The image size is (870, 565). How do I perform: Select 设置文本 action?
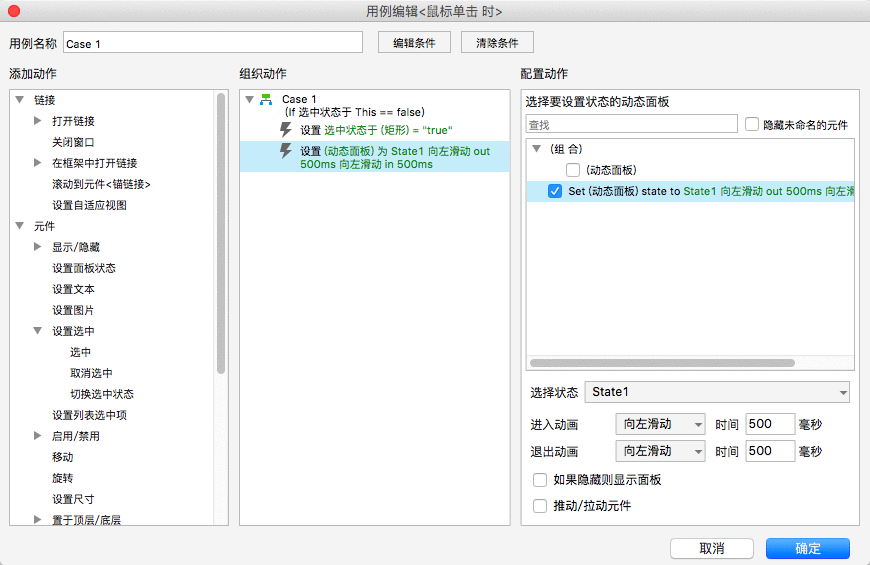pyautogui.click(x=73, y=289)
